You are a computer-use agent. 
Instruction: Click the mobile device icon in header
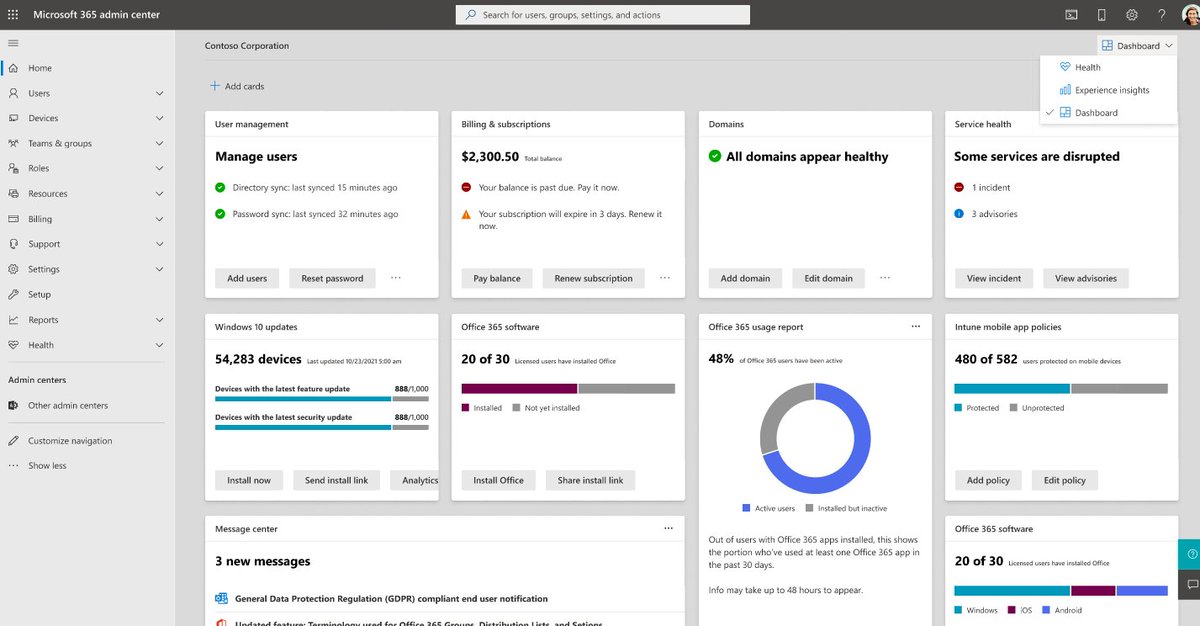click(x=1101, y=15)
